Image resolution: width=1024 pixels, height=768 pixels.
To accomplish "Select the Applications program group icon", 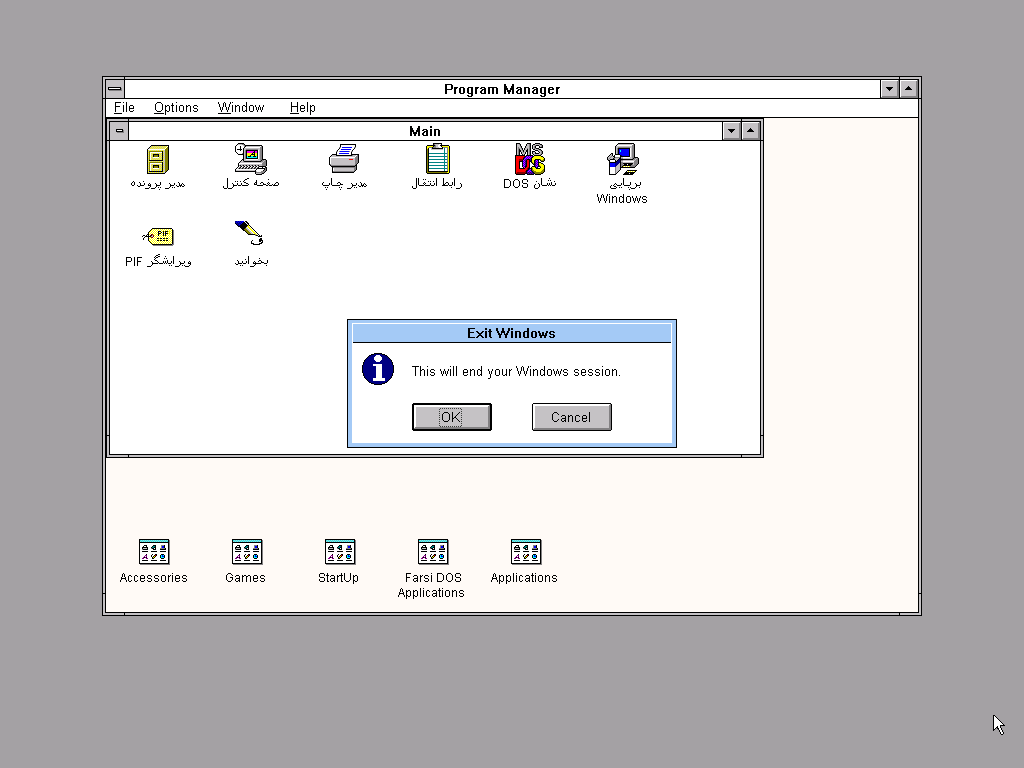I will (x=525, y=552).
